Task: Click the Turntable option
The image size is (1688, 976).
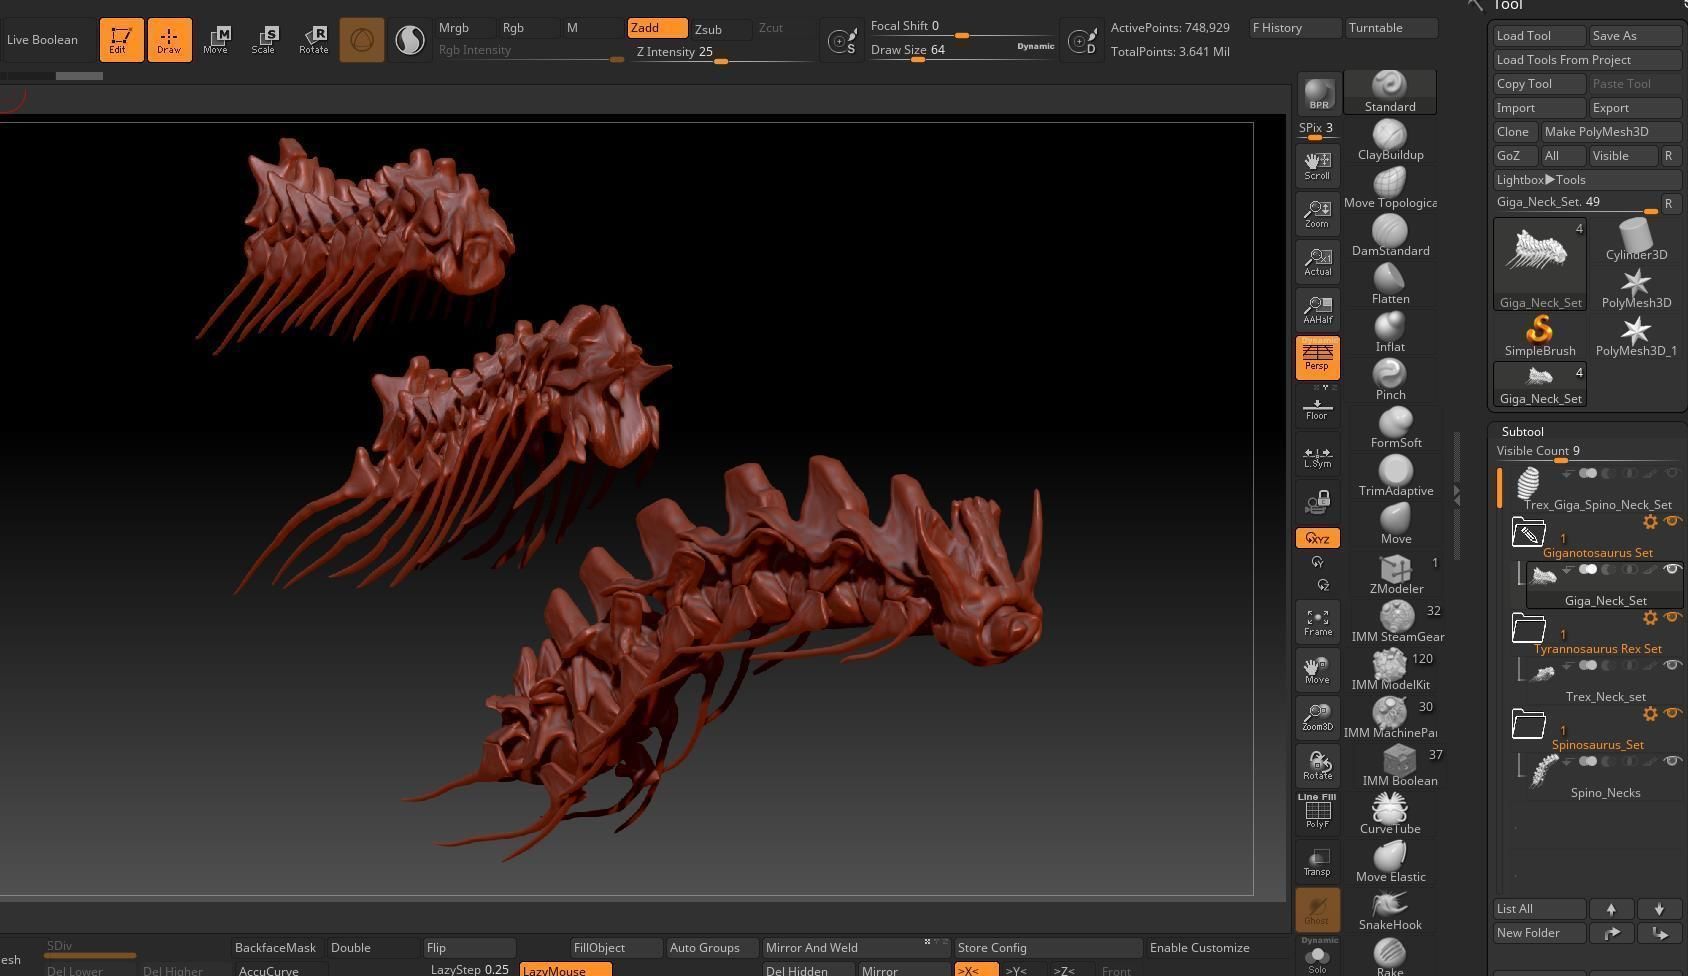Action: tap(1392, 28)
